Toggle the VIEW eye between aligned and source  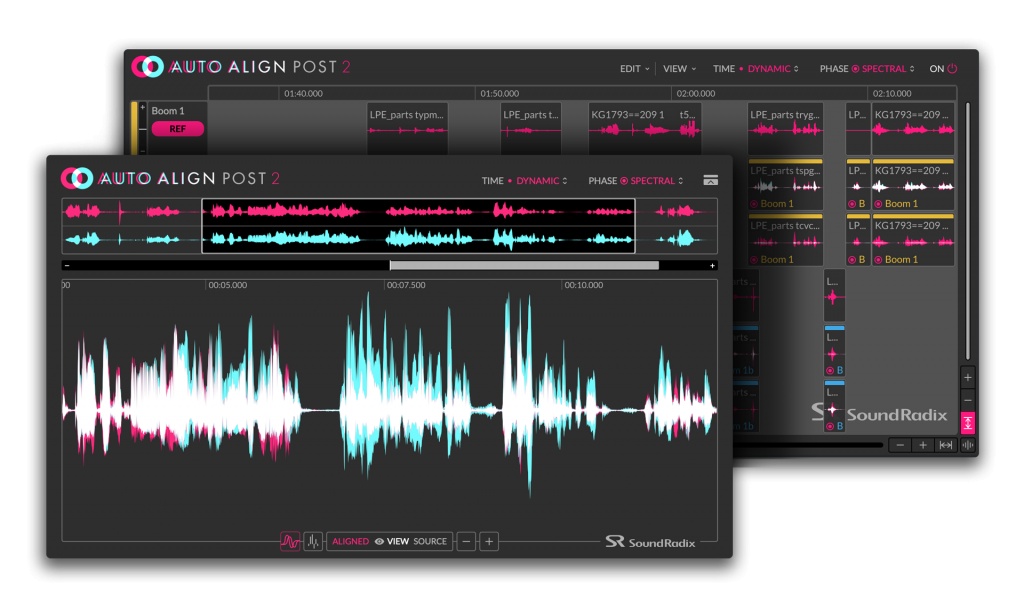pos(378,541)
